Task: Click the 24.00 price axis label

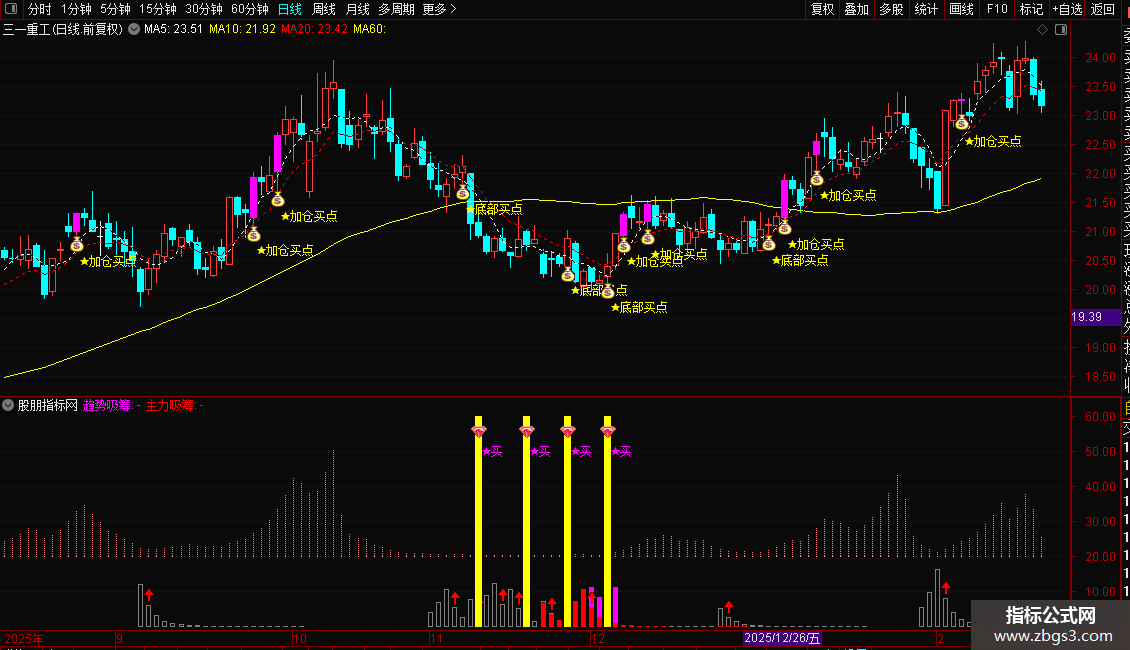Action: tap(1100, 58)
